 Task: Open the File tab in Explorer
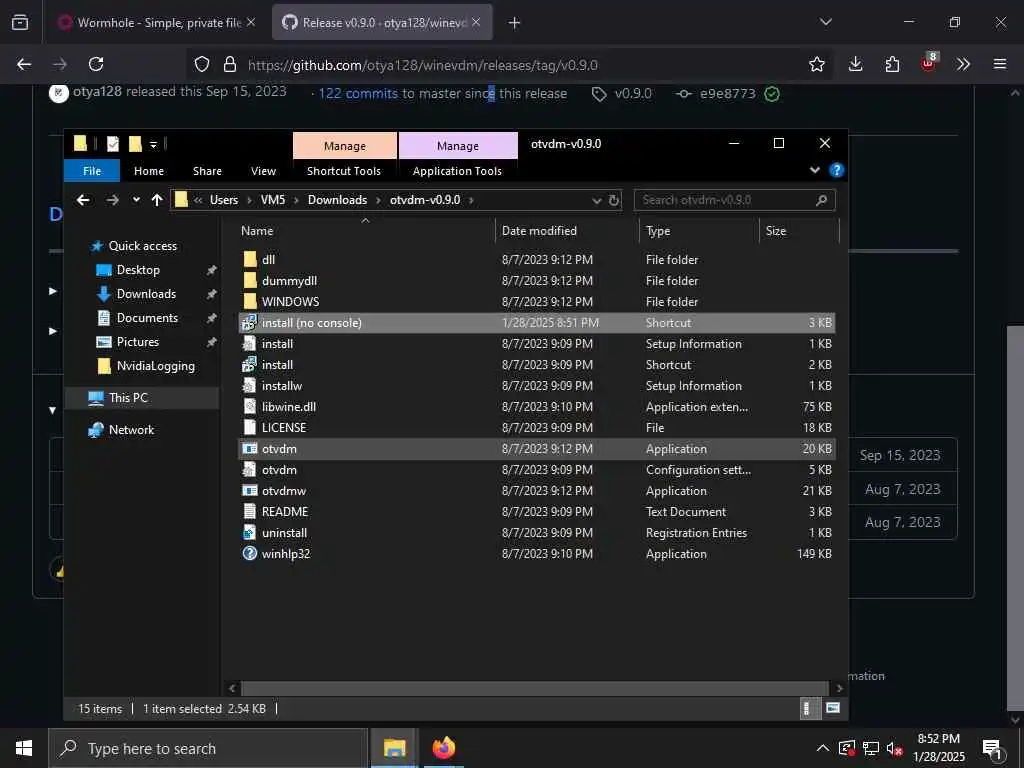92,171
